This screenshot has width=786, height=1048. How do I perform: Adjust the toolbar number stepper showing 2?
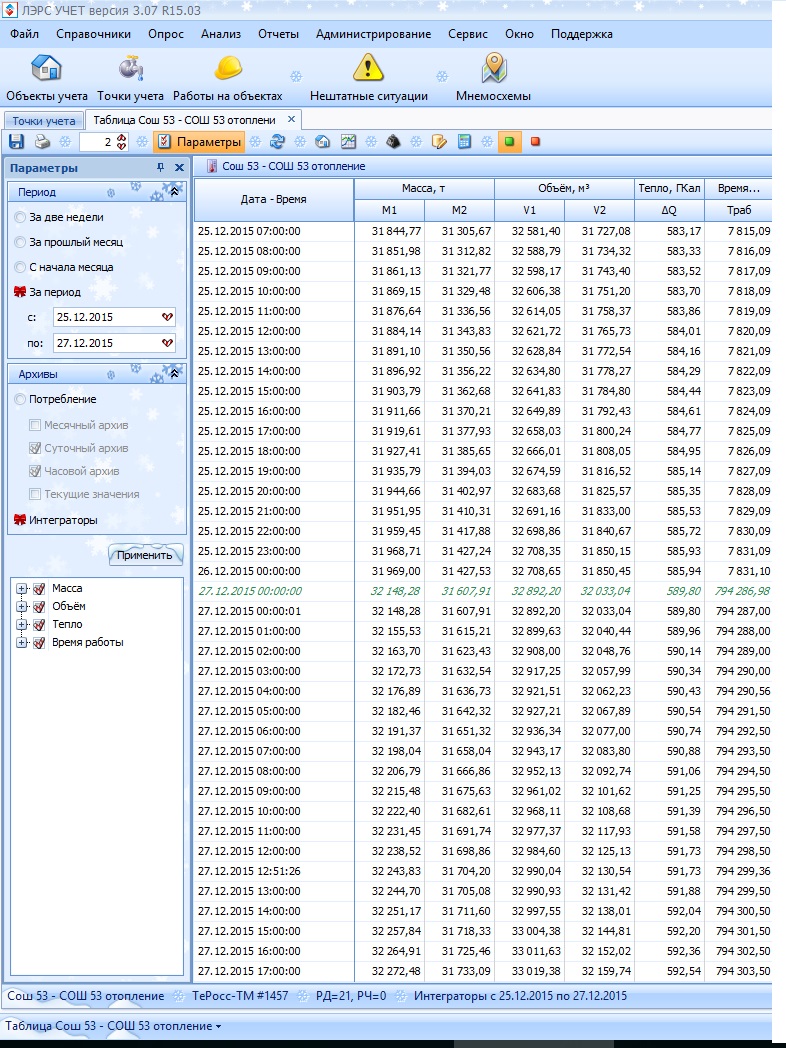coord(122,142)
